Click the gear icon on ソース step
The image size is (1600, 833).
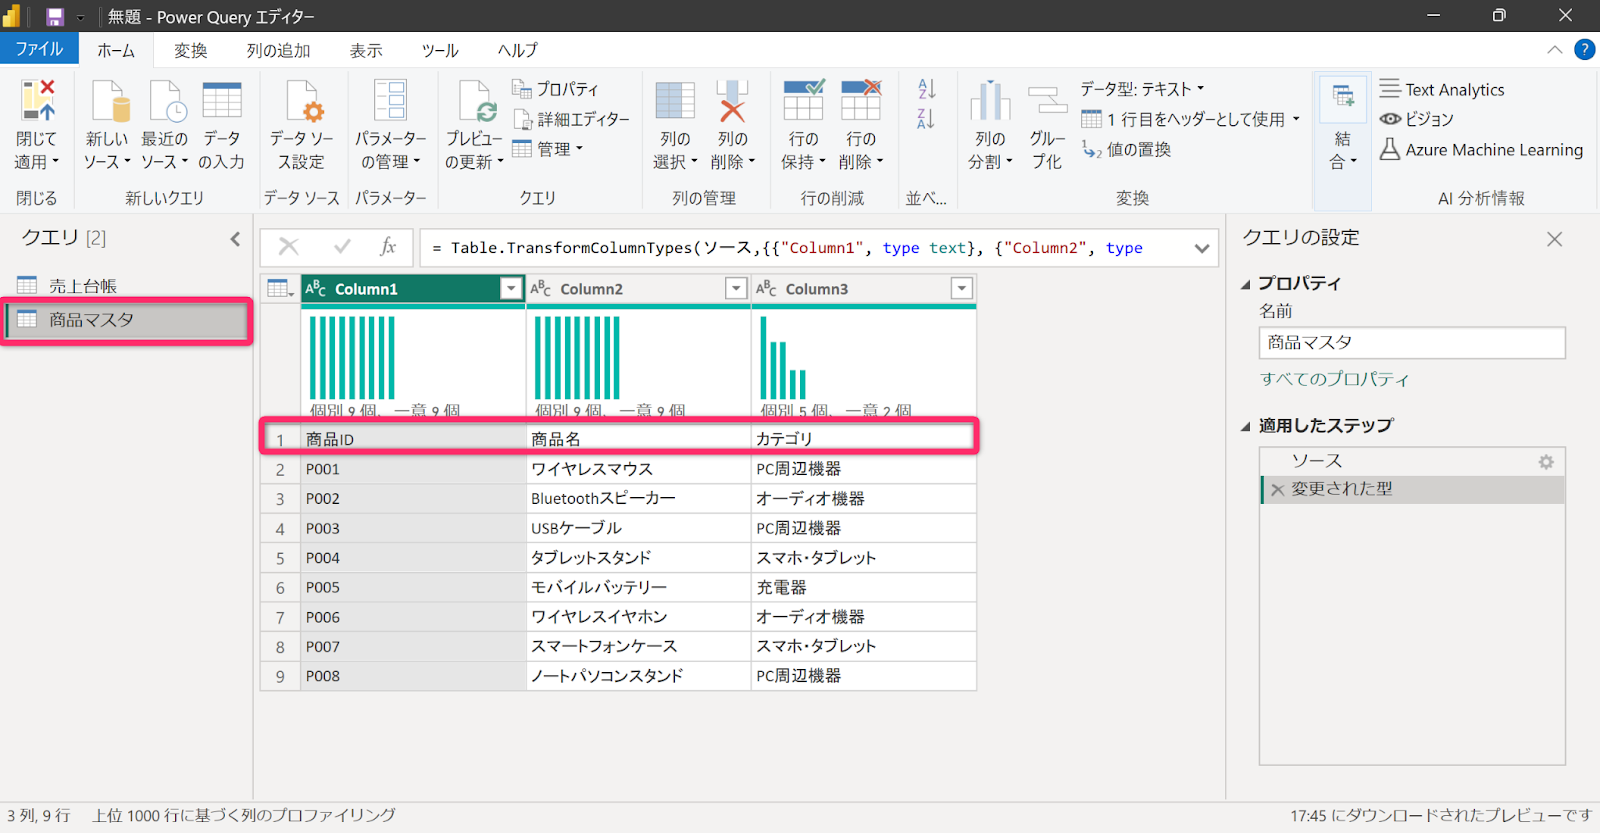click(1546, 462)
